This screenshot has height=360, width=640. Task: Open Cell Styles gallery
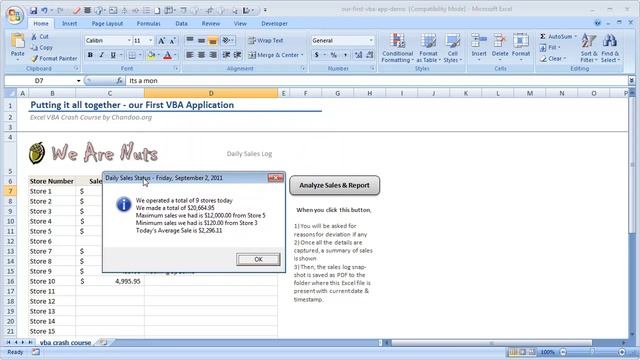click(x=452, y=48)
